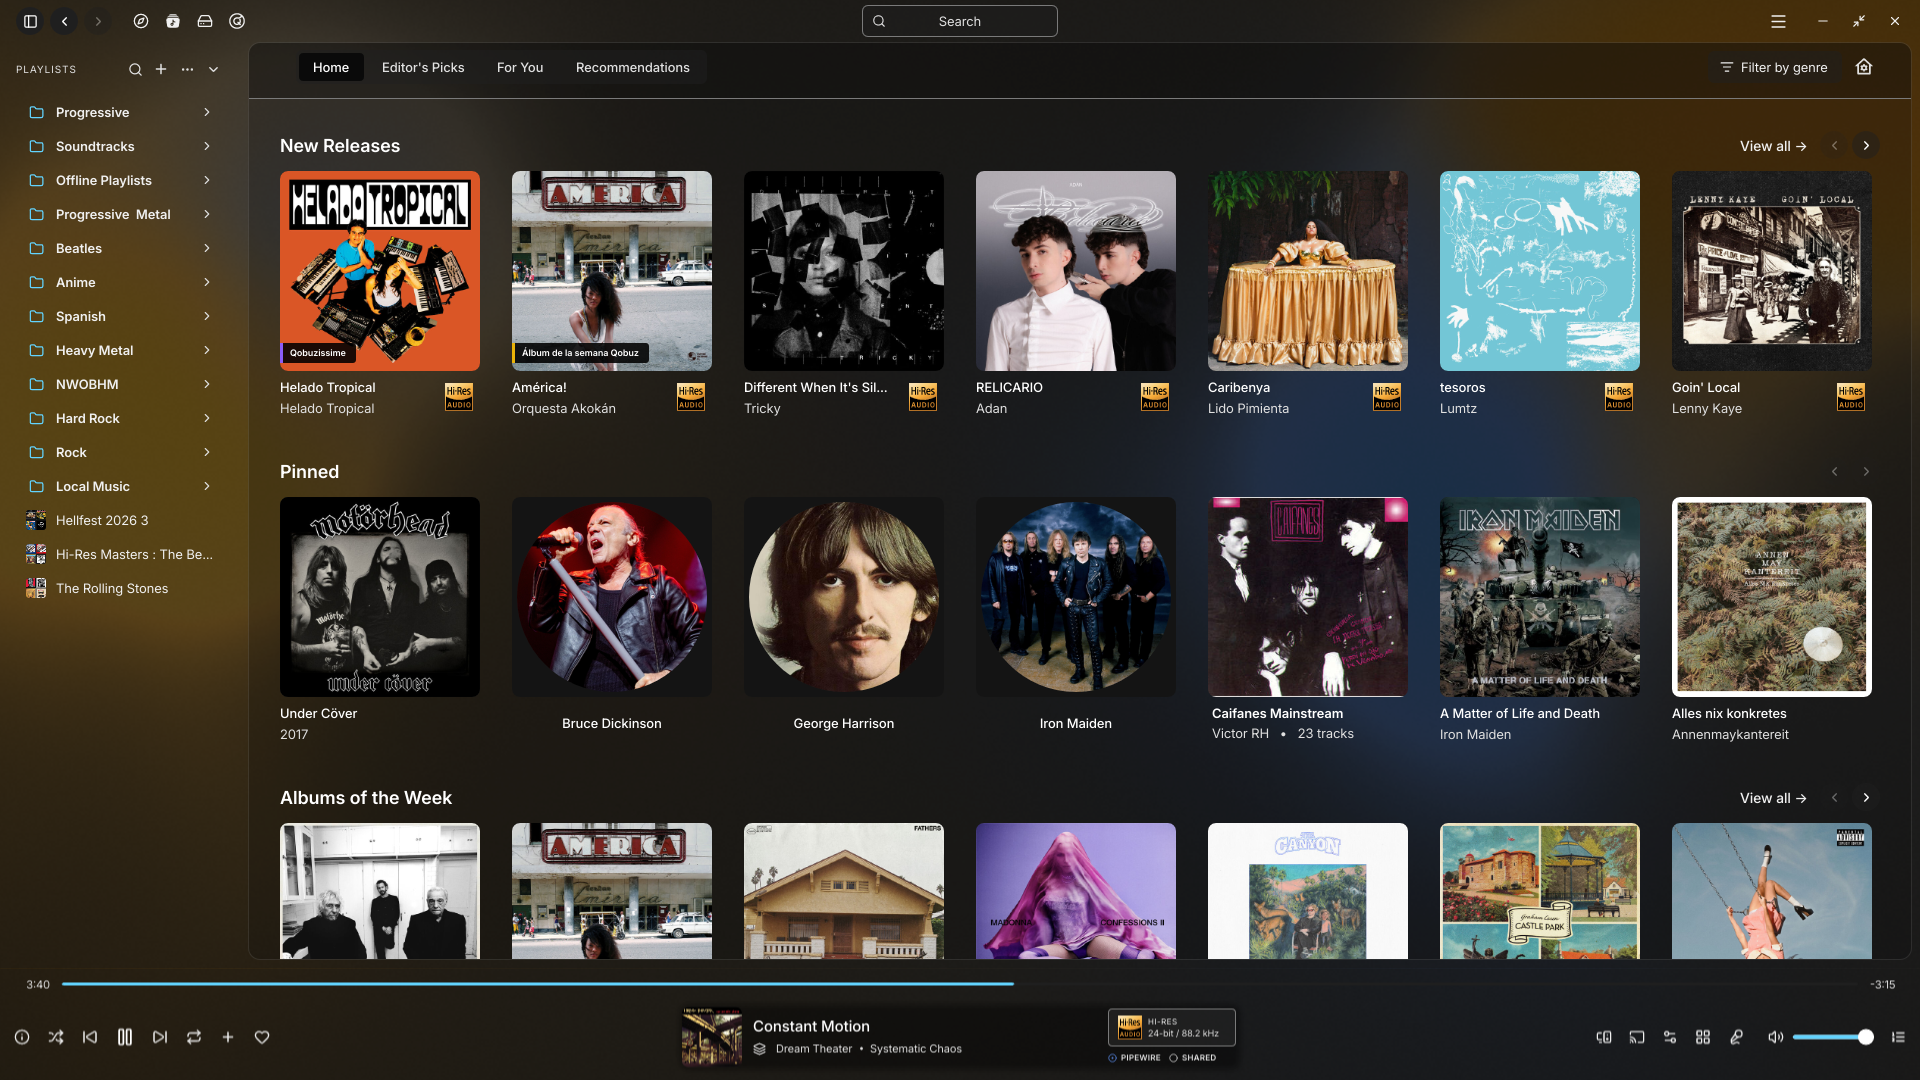Image resolution: width=1920 pixels, height=1080 pixels.
Task: Switch to the Editor's Picks tab
Action: (x=423, y=67)
